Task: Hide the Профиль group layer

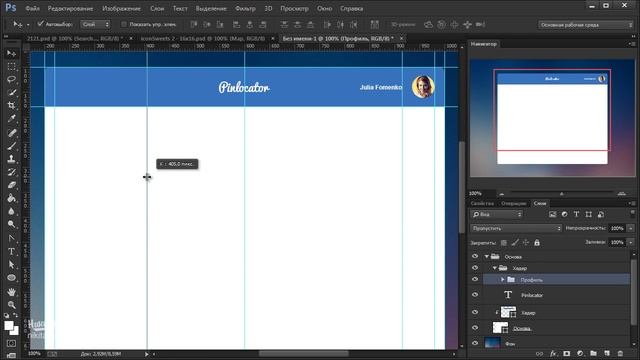Action: click(x=475, y=280)
